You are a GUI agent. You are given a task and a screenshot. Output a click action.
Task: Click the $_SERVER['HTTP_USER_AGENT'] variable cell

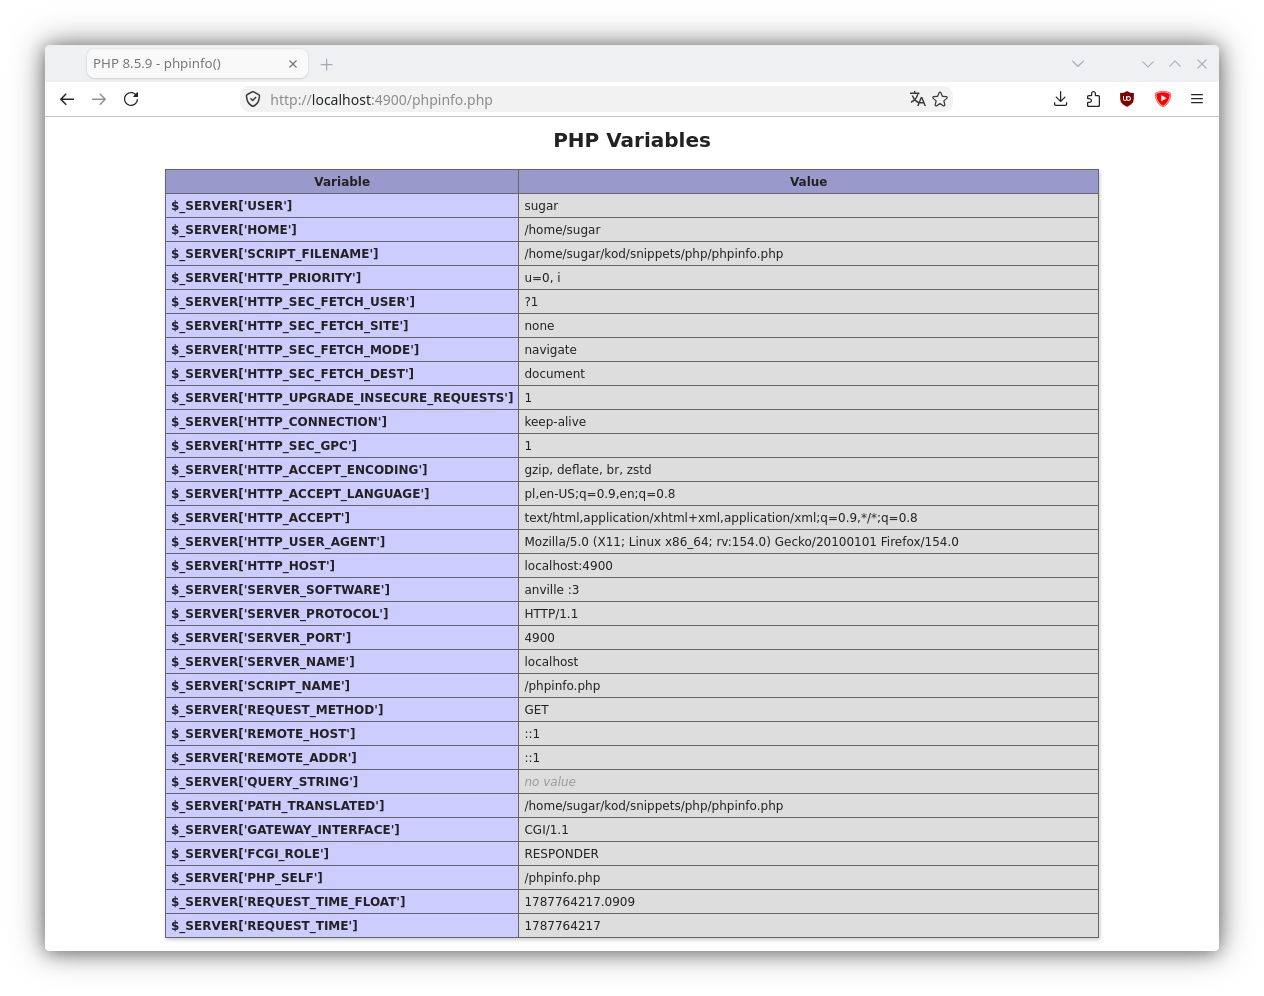(342, 541)
